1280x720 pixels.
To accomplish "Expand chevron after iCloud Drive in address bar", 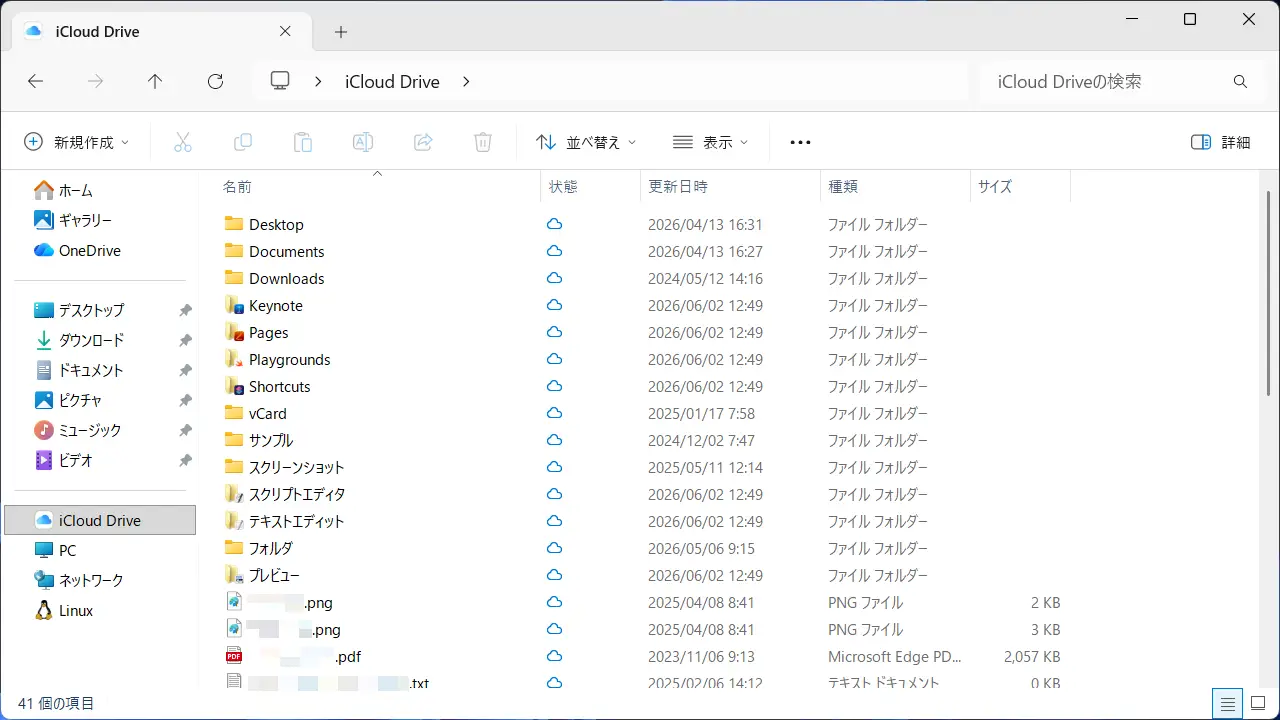I will pos(466,82).
